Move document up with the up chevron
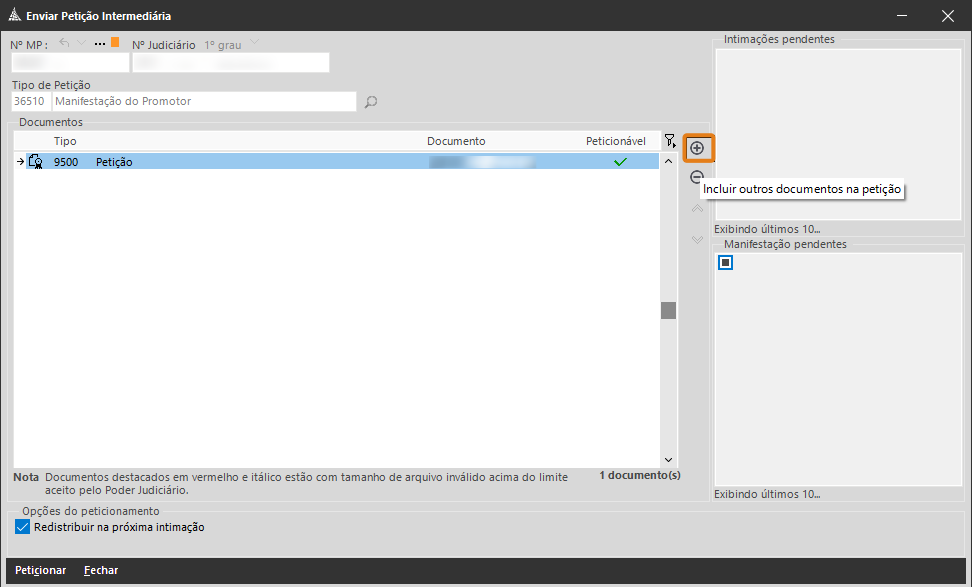Viewport: 972px width, 587px height. point(698,209)
